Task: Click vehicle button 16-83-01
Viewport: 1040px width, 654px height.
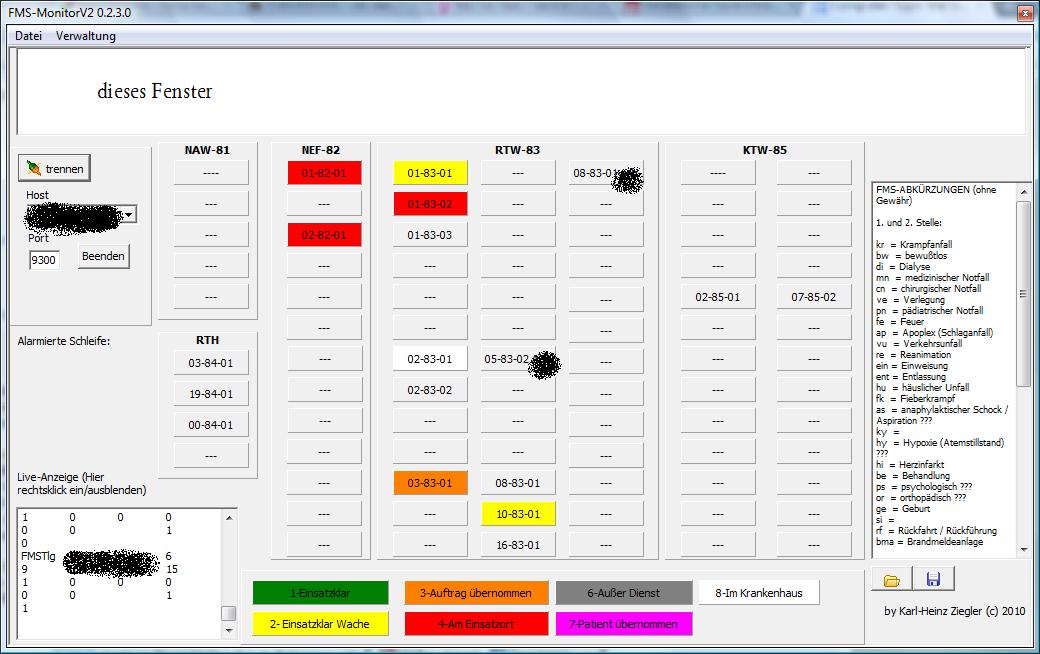Action: (518, 545)
